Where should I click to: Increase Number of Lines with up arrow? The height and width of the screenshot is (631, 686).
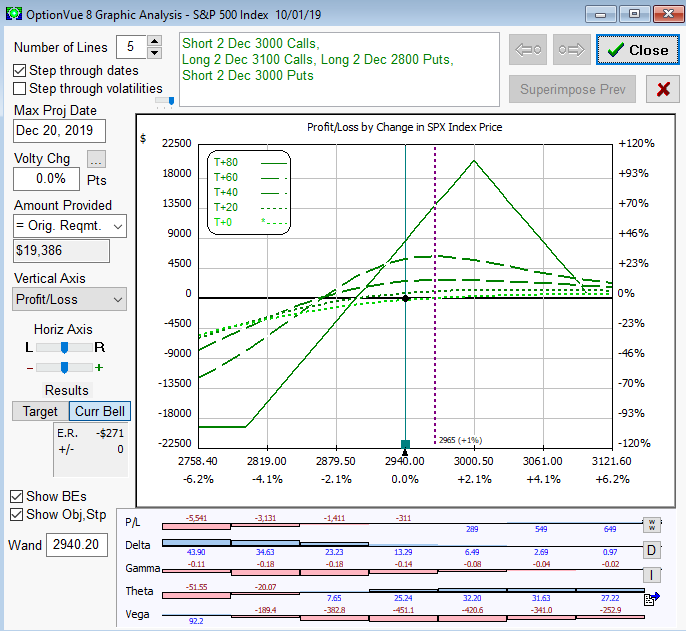click(x=154, y=42)
